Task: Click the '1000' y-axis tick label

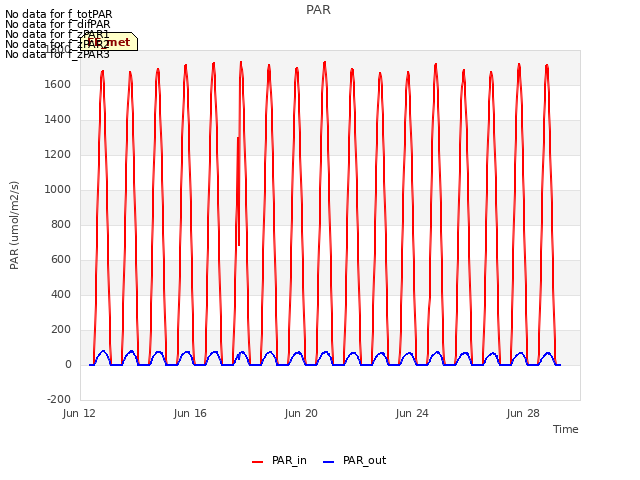Action: [x=58, y=189]
